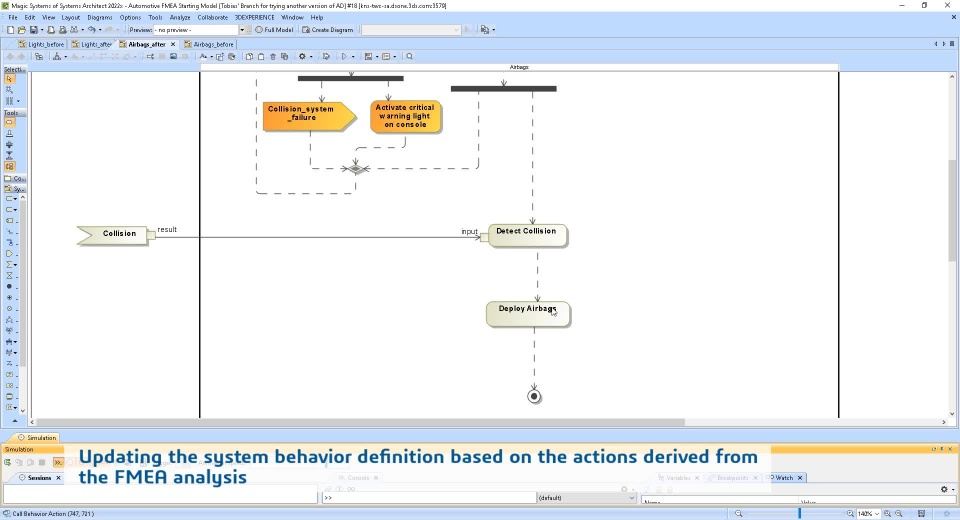Expand the Co... palette group
Image resolution: width=960 pixels, height=520 pixels.
coord(14,178)
